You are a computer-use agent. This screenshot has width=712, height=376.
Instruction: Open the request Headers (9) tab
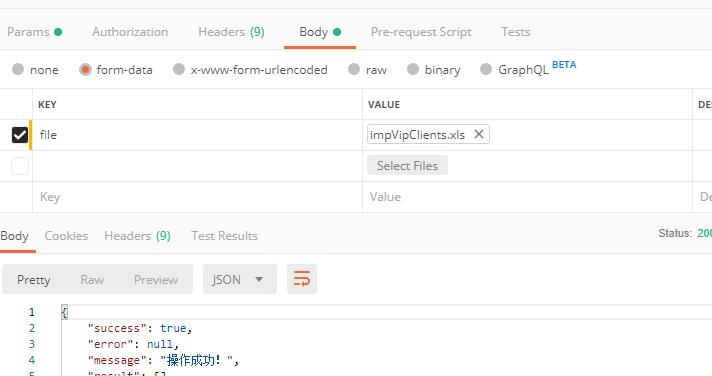231,32
